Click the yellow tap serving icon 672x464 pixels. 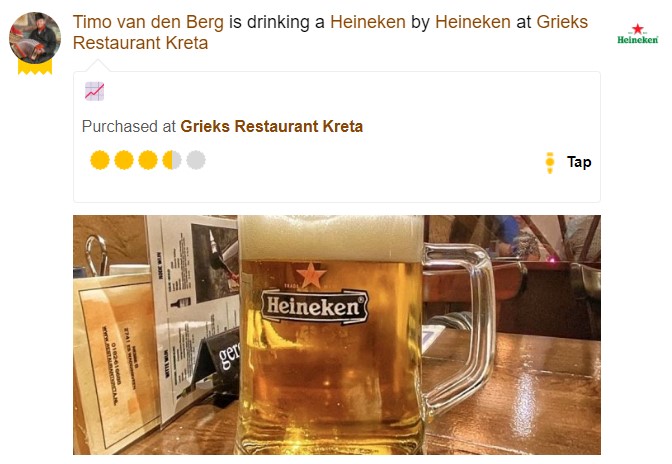[550, 163]
